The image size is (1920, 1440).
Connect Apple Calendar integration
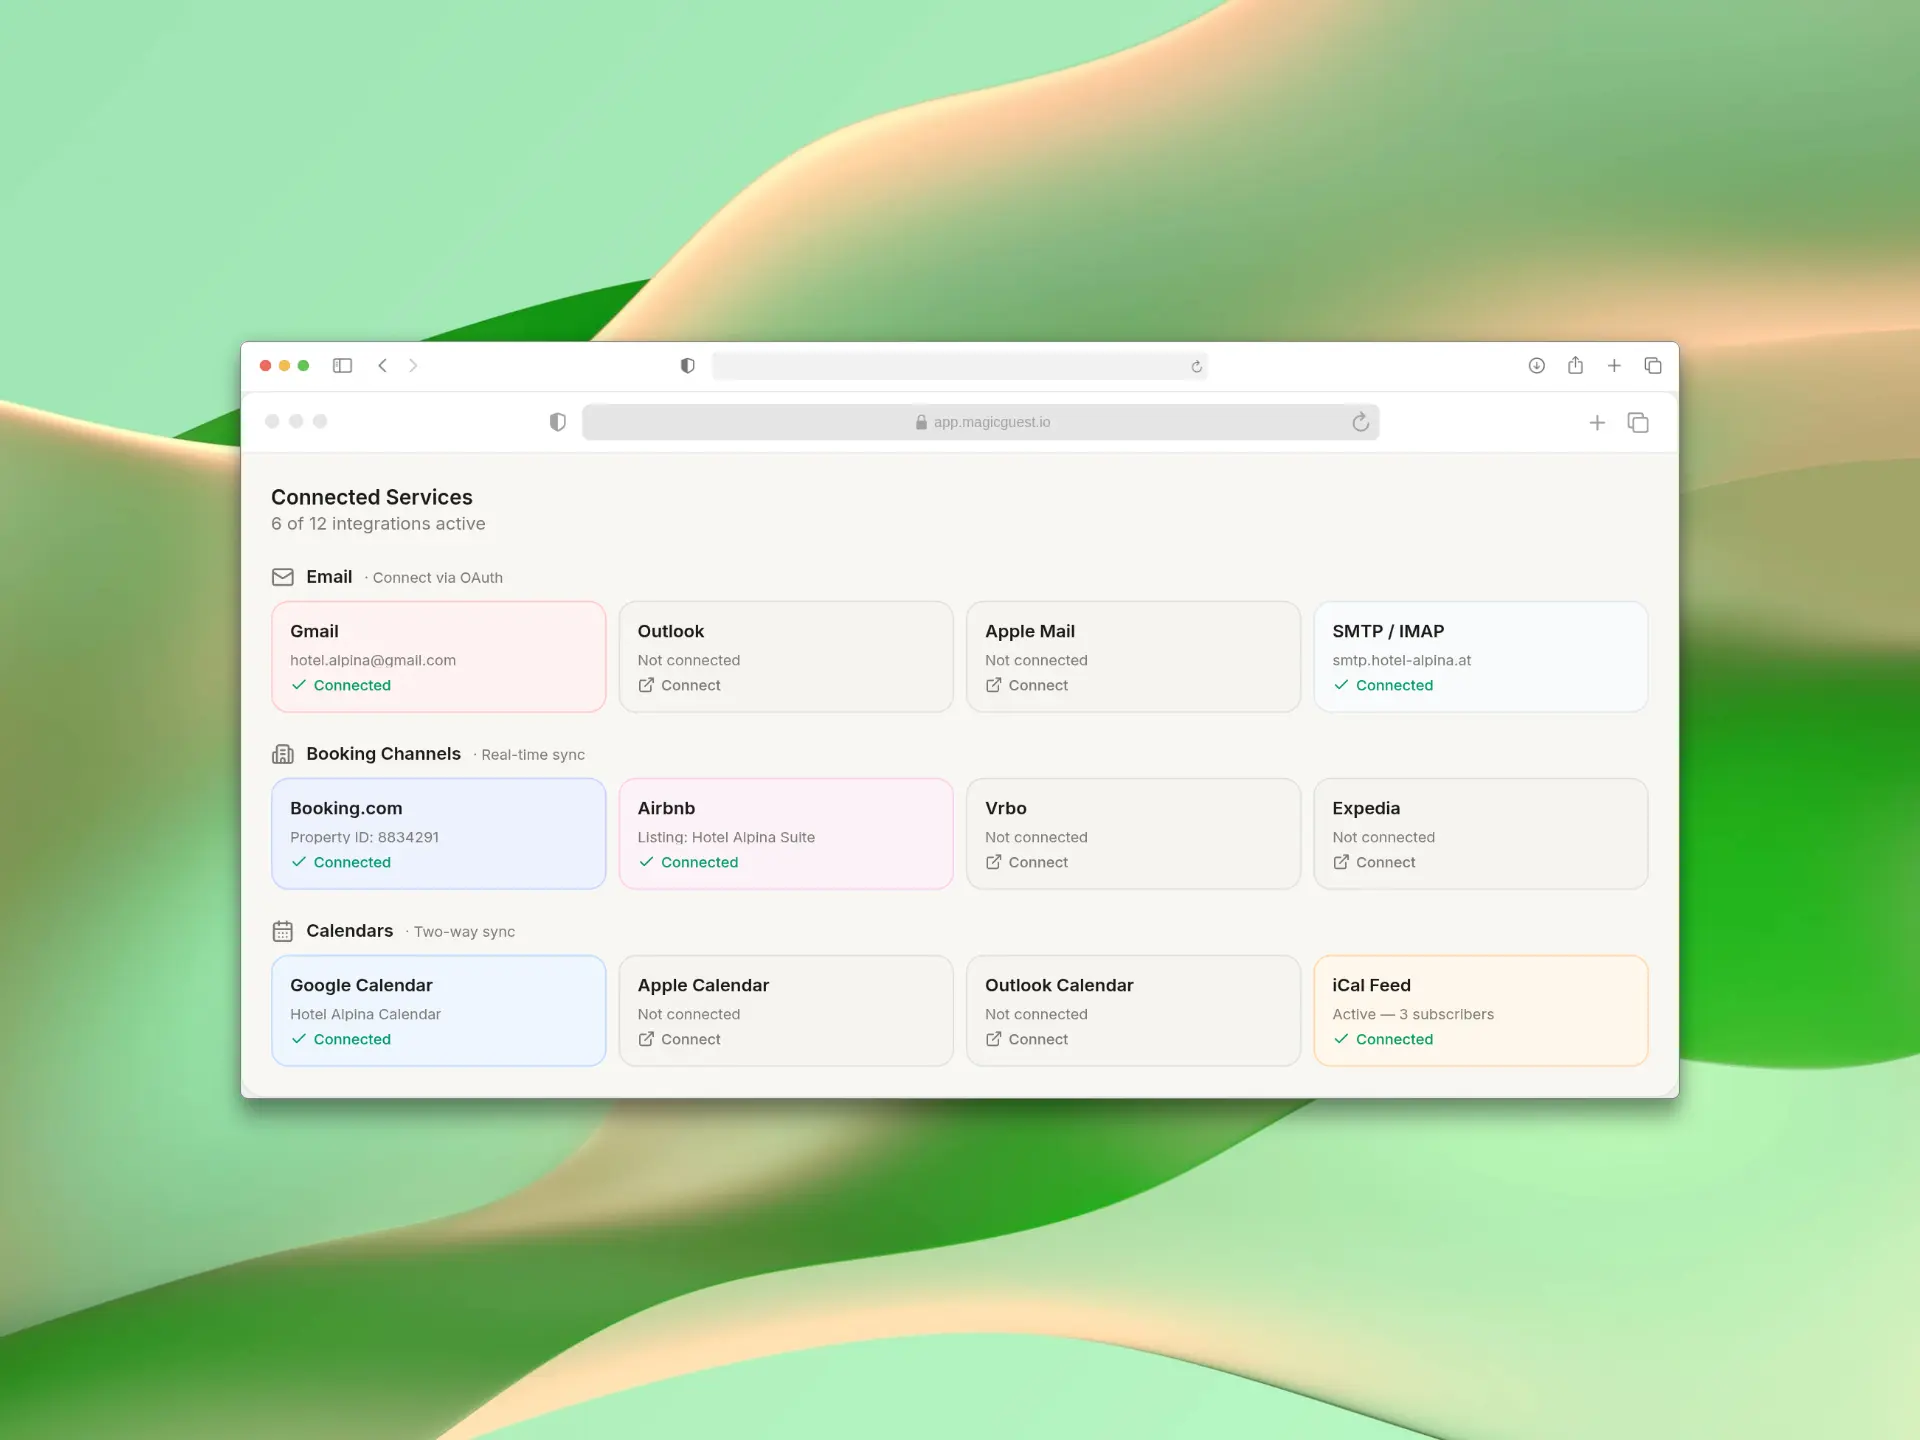click(x=679, y=1039)
